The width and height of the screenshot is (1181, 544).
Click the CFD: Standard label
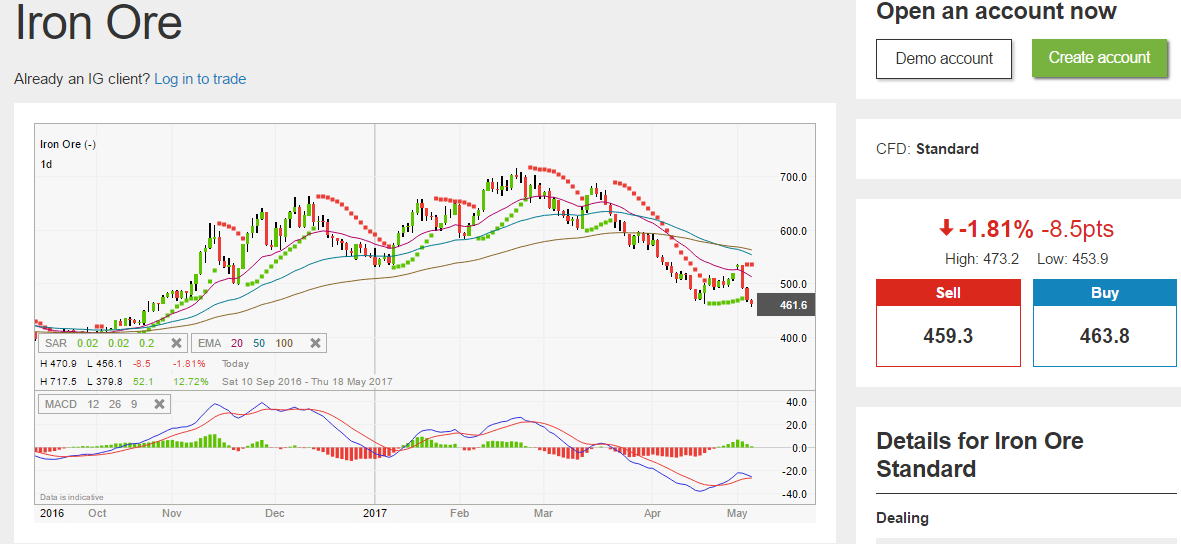[x=927, y=149]
